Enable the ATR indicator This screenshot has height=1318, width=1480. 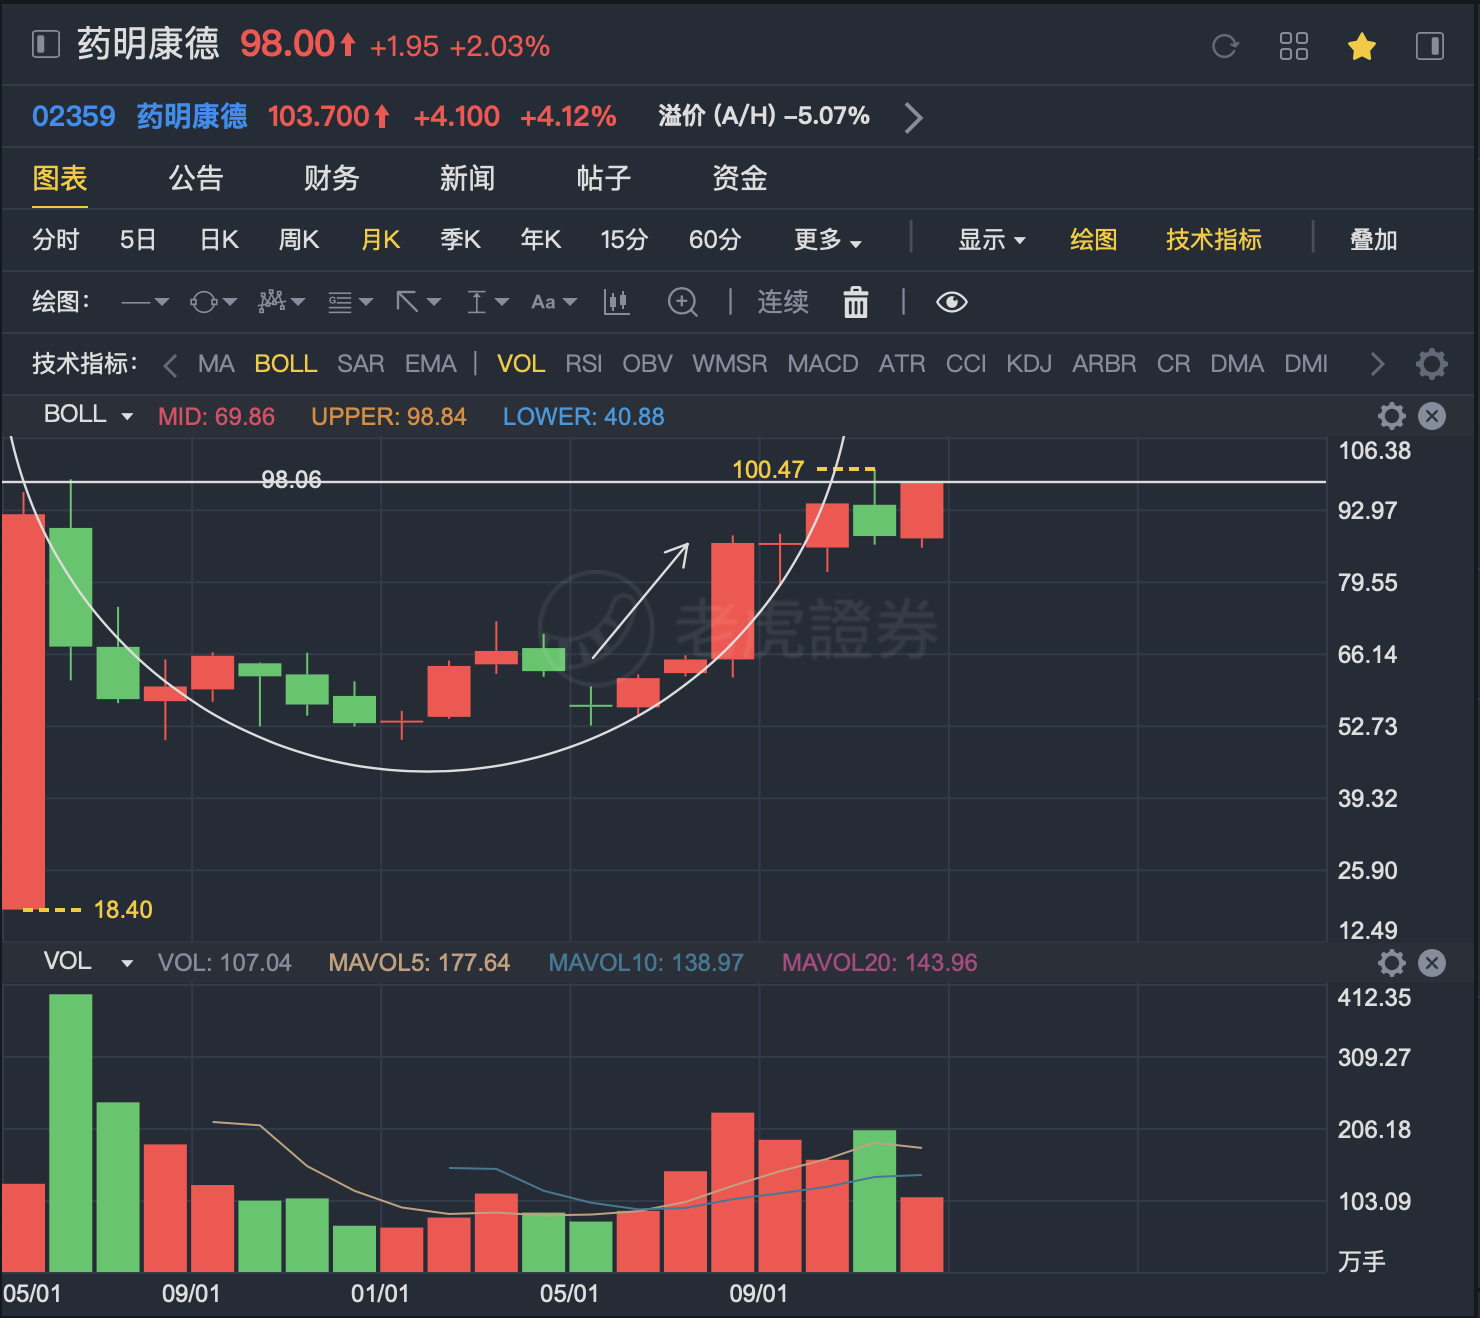click(x=902, y=364)
